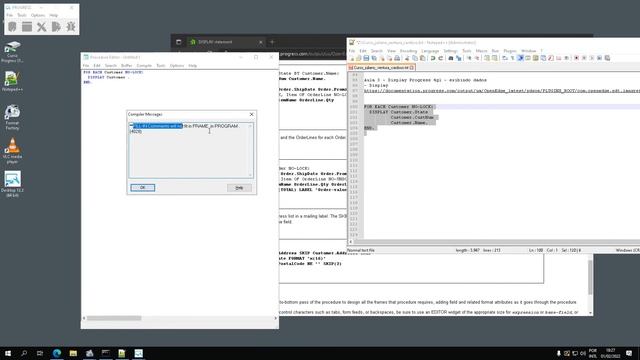The image size is (640, 360).
Task: Click first shield icon in PROGRESS toolbar
Action: click(12, 27)
